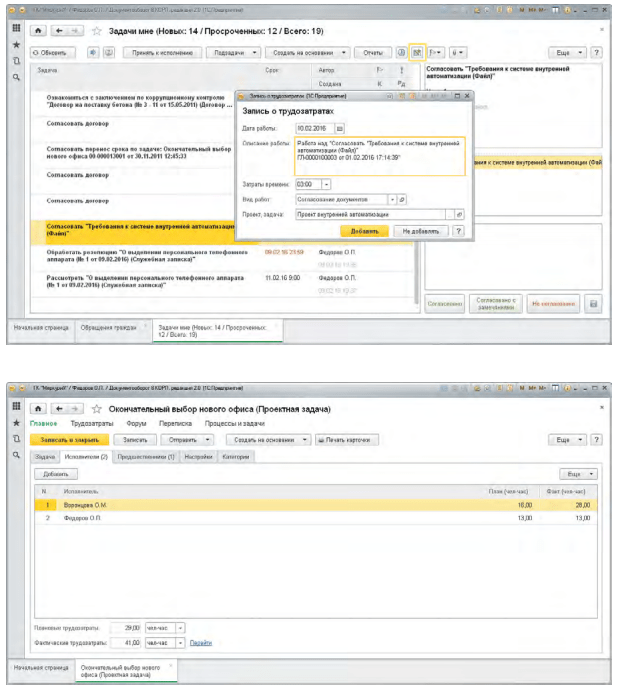Open sections grid menu in the project task window

point(16,406)
